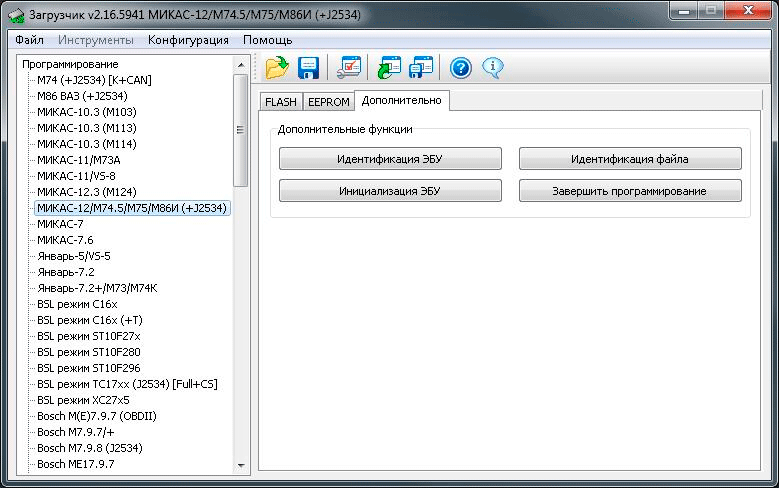Click the save window configuration icon
The height and width of the screenshot is (488, 779).
coord(421,68)
